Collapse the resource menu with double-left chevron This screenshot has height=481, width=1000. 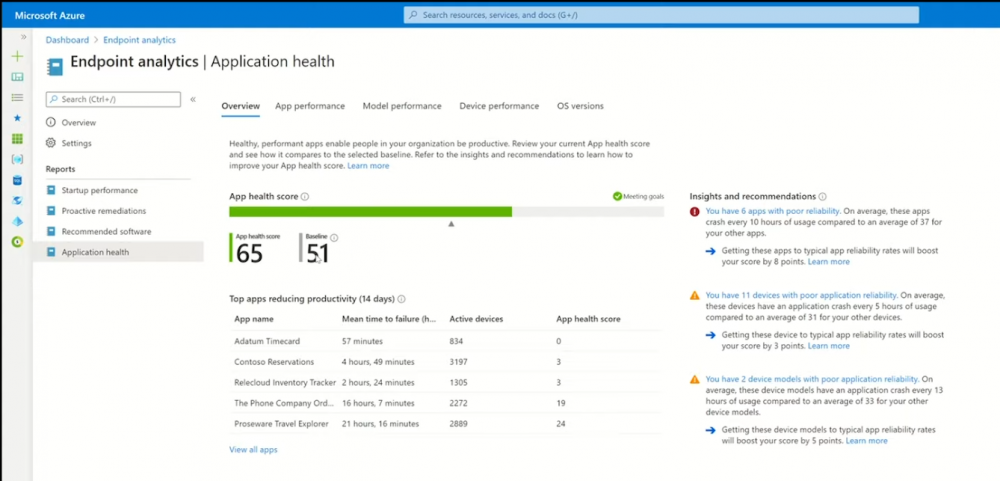coord(193,100)
